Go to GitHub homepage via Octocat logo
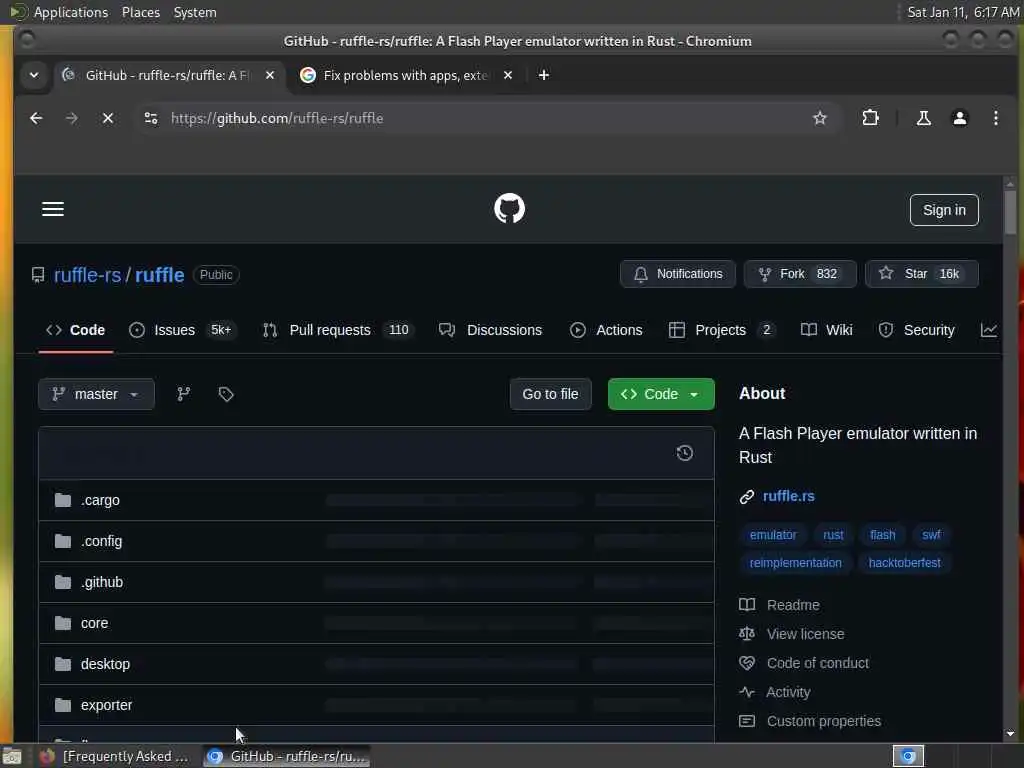The image size is (1024, 768). pyautogui.click(x=509, y=209)
